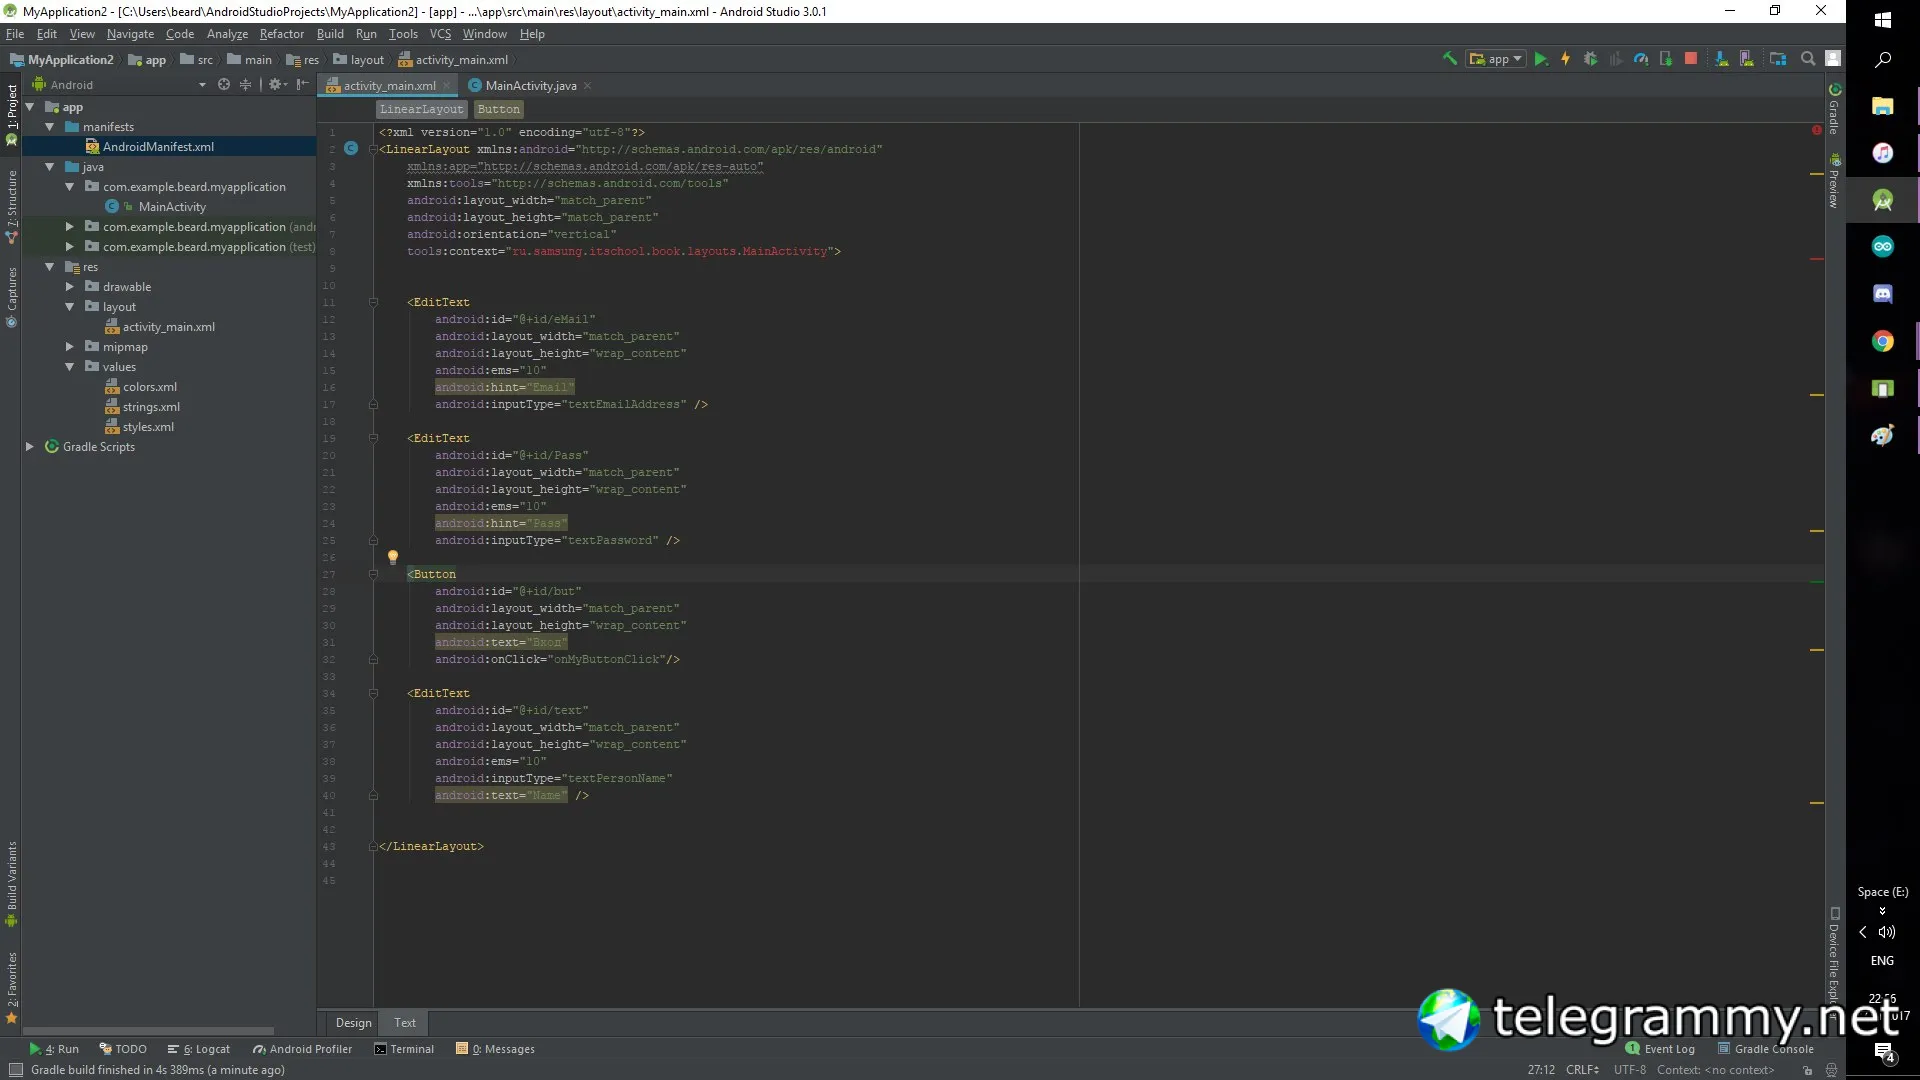Click the Debug app bug icon
This screenshot has width=1920, height=1080.
point(1590,59)
